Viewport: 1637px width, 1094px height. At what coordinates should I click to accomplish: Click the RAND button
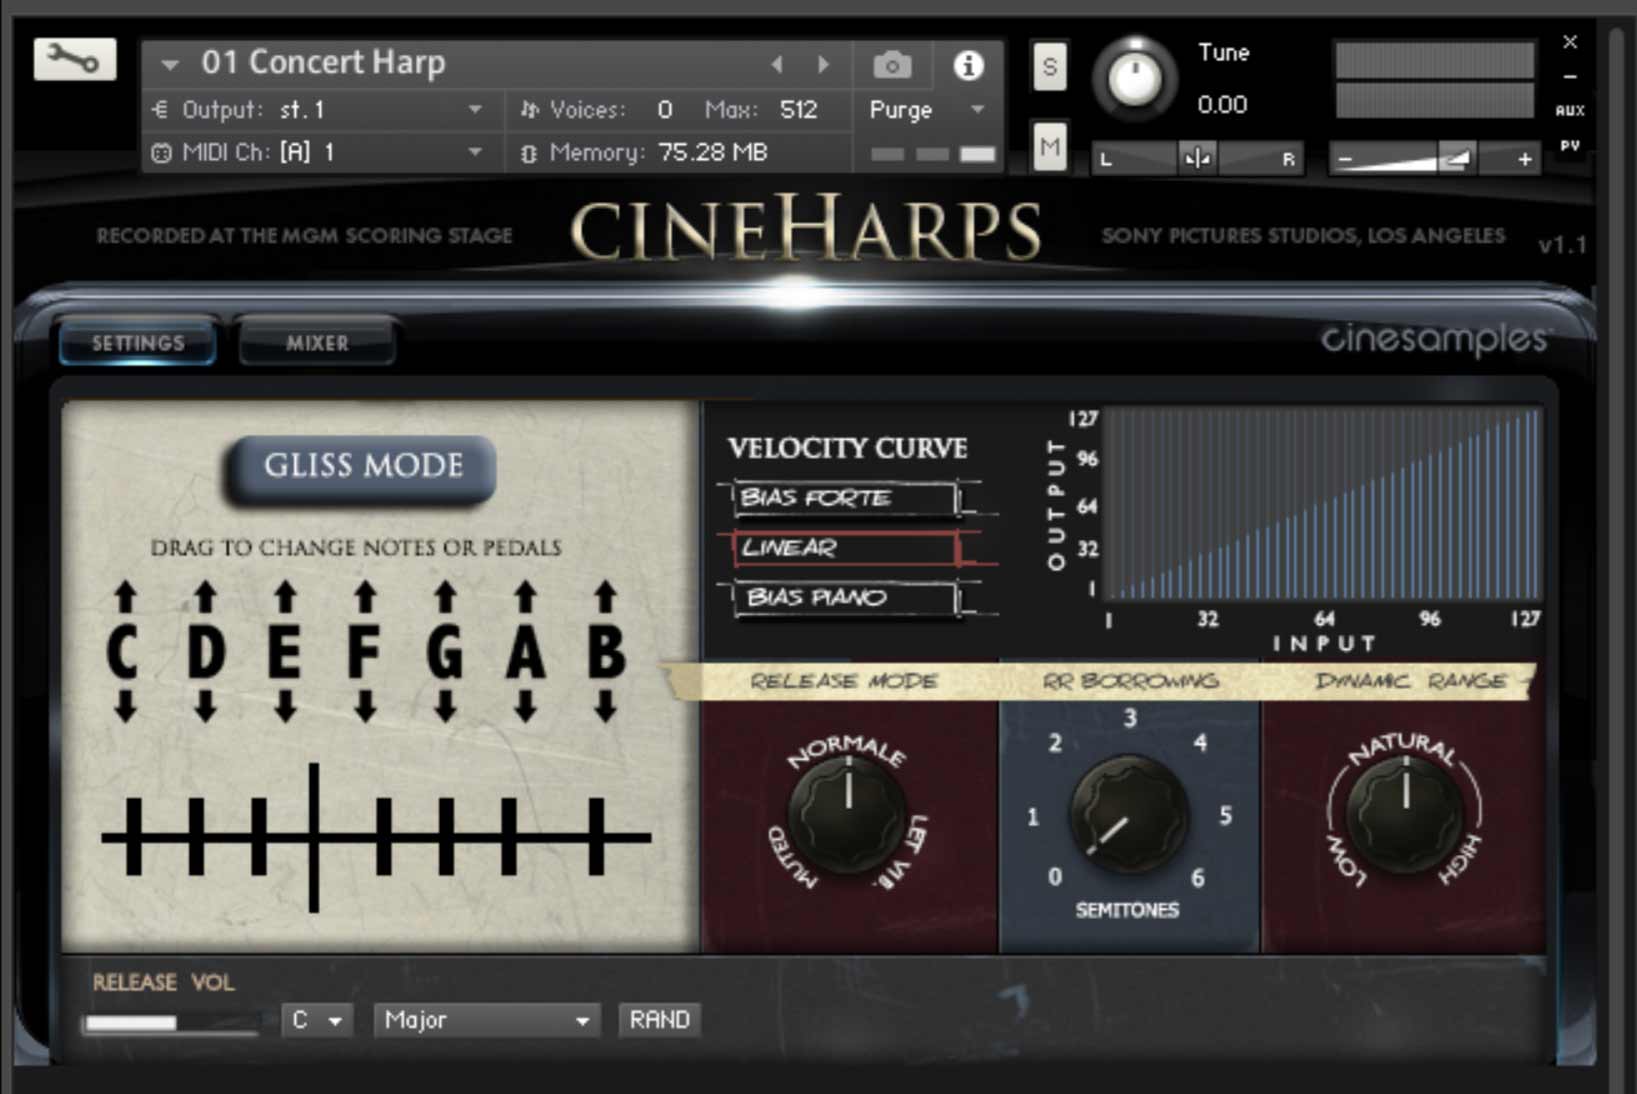click(x=659, y=1019)
